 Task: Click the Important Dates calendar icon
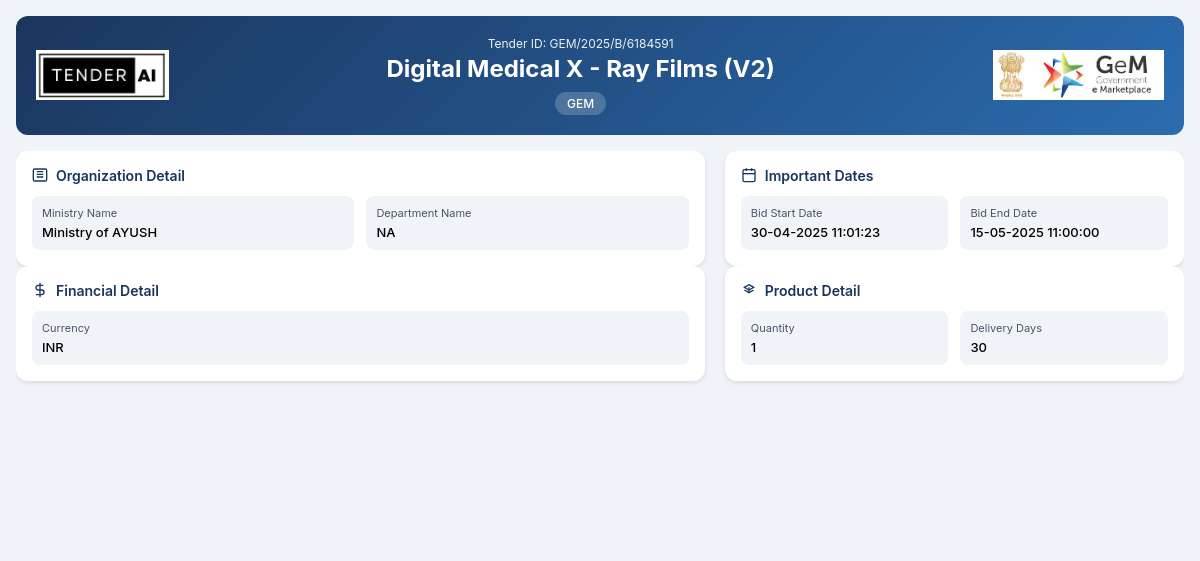(749, 175)
